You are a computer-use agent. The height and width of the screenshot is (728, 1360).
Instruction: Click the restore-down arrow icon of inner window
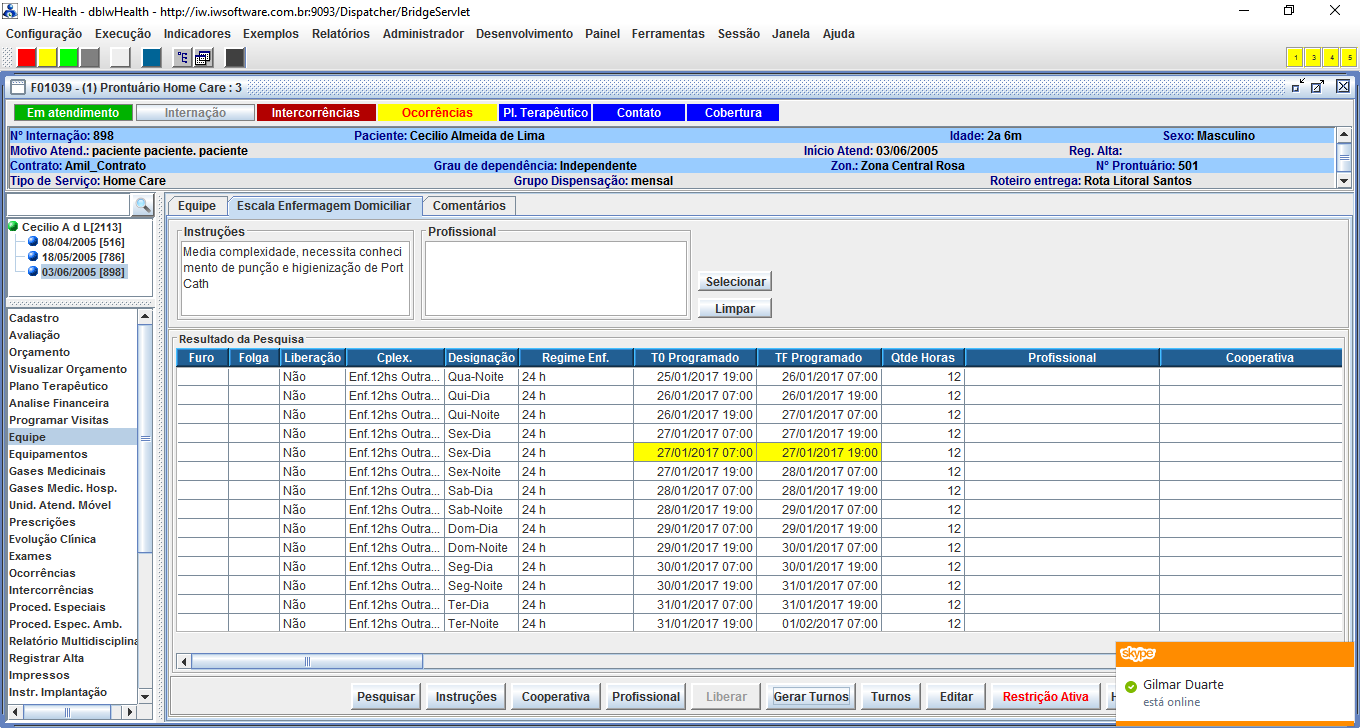(x=1298, y=87)
